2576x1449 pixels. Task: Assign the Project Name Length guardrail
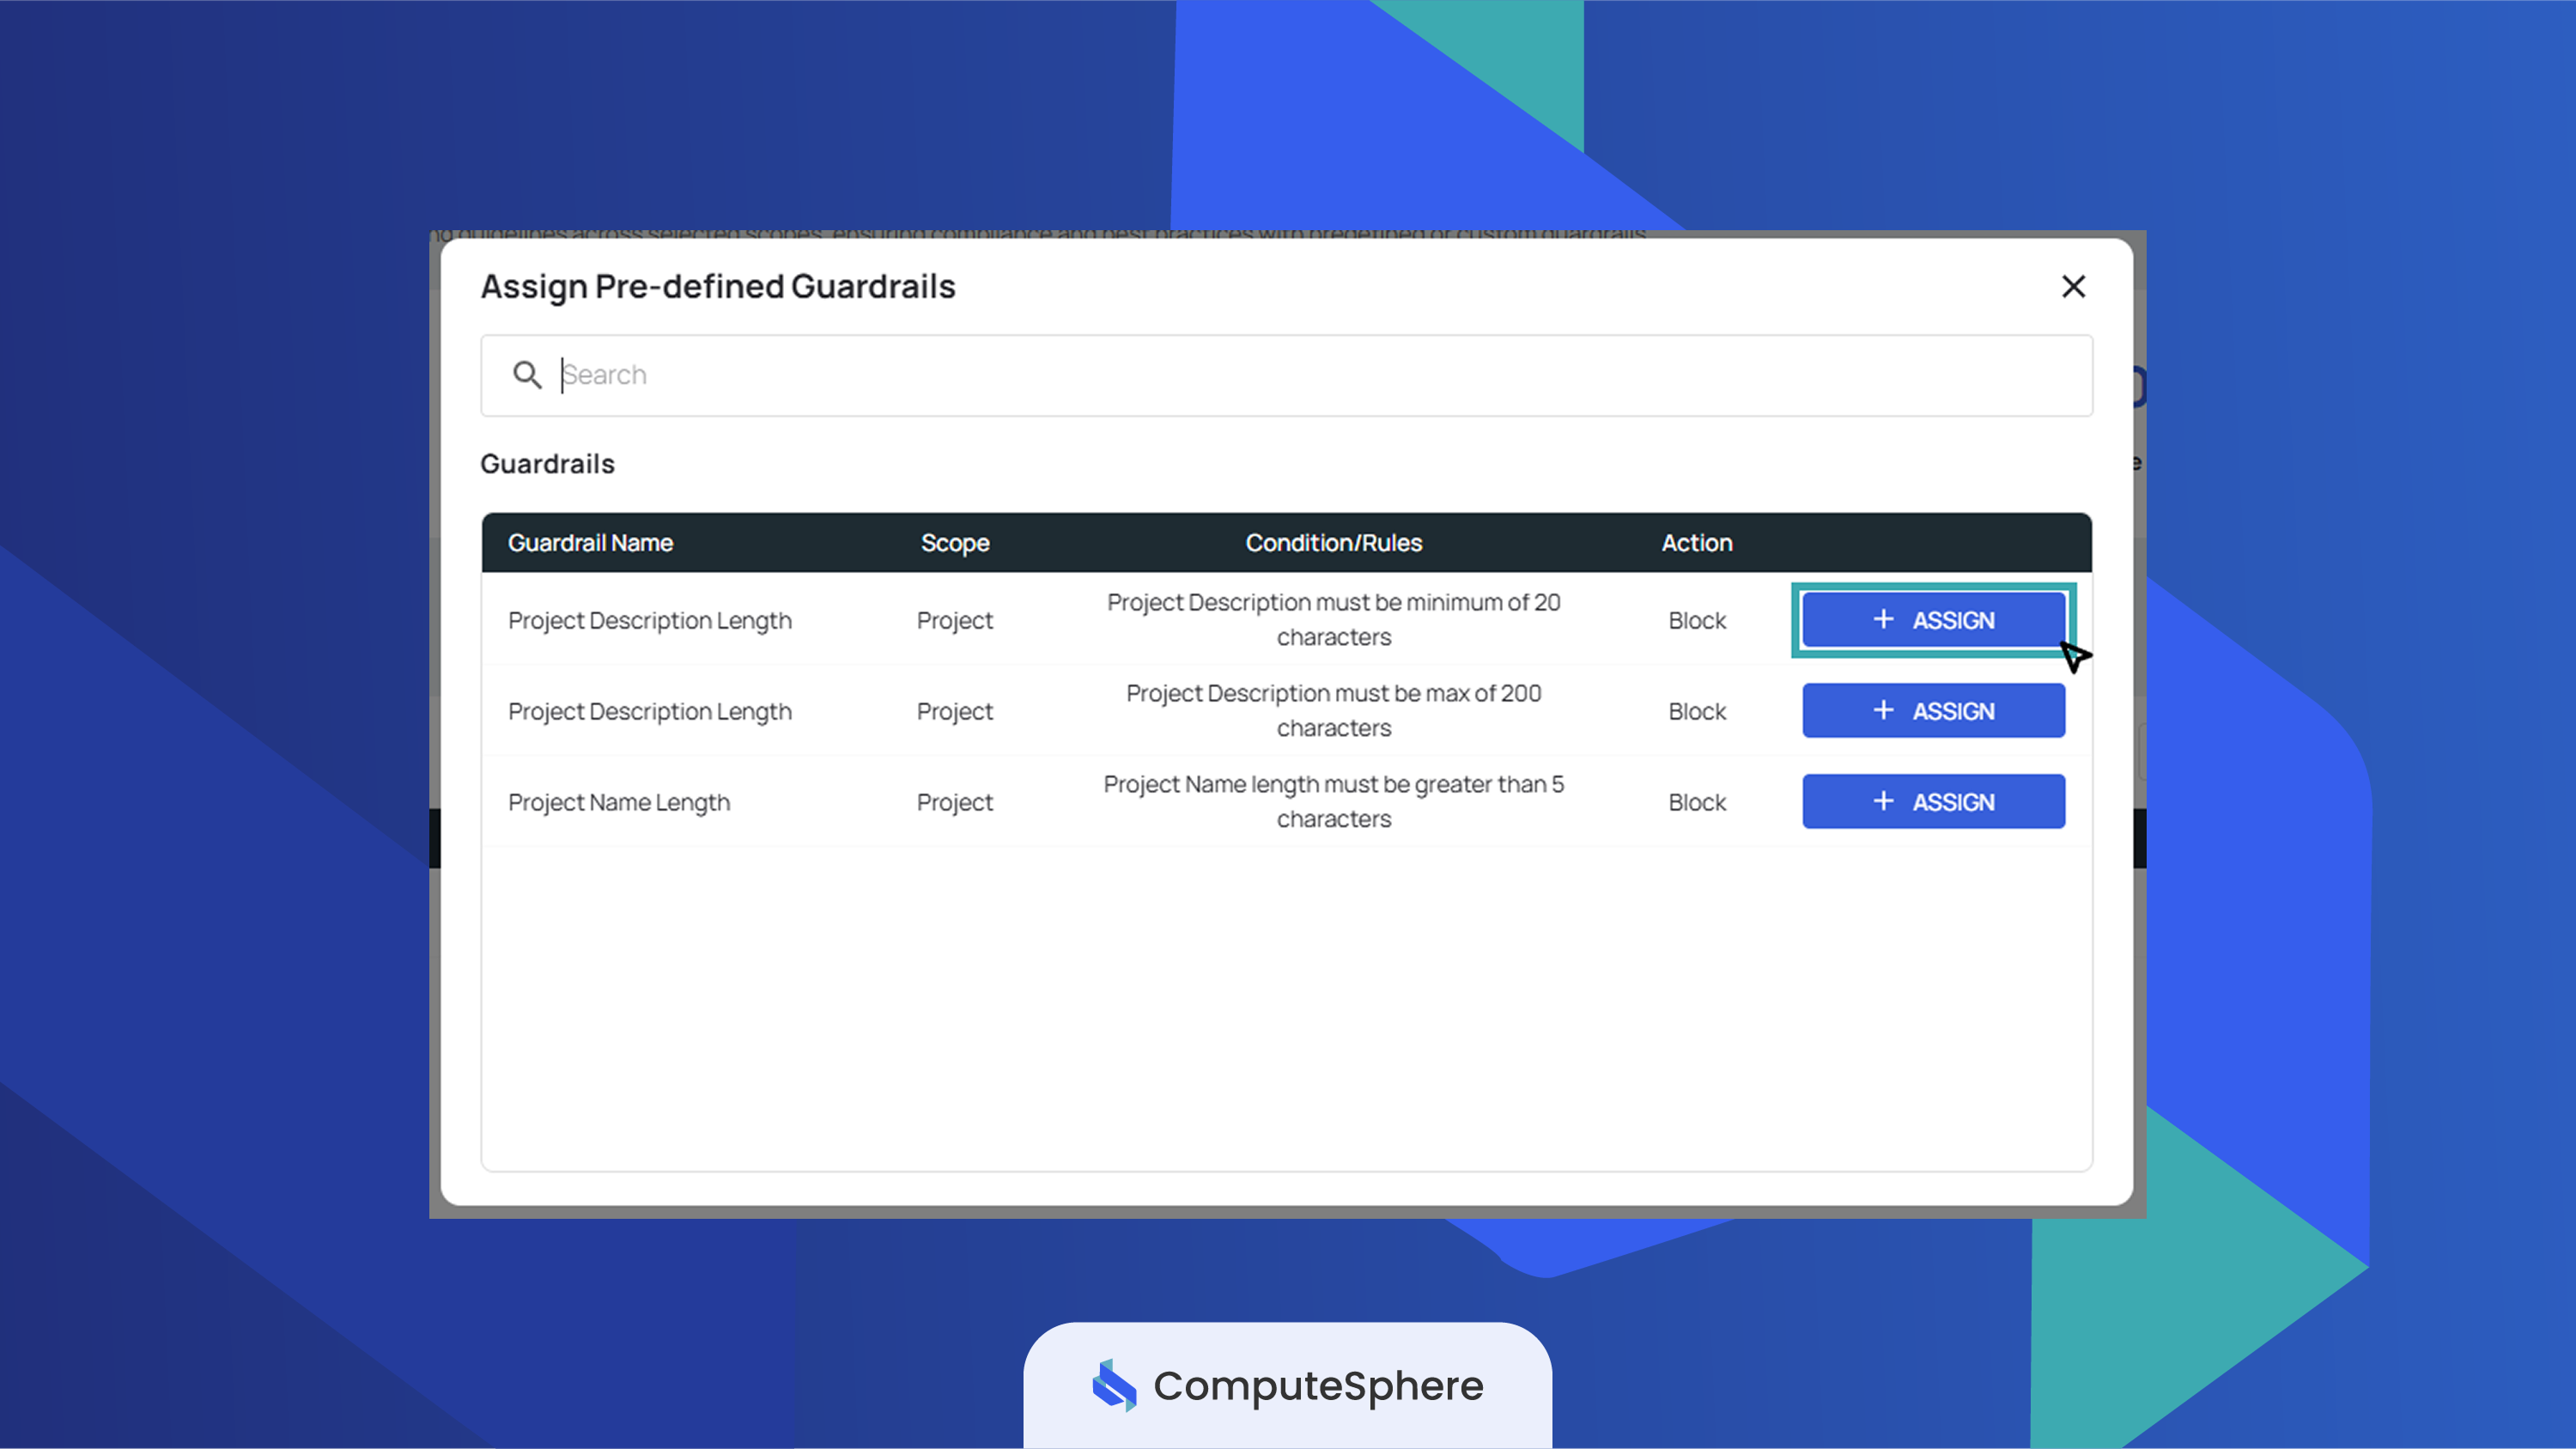point(1933,802)
